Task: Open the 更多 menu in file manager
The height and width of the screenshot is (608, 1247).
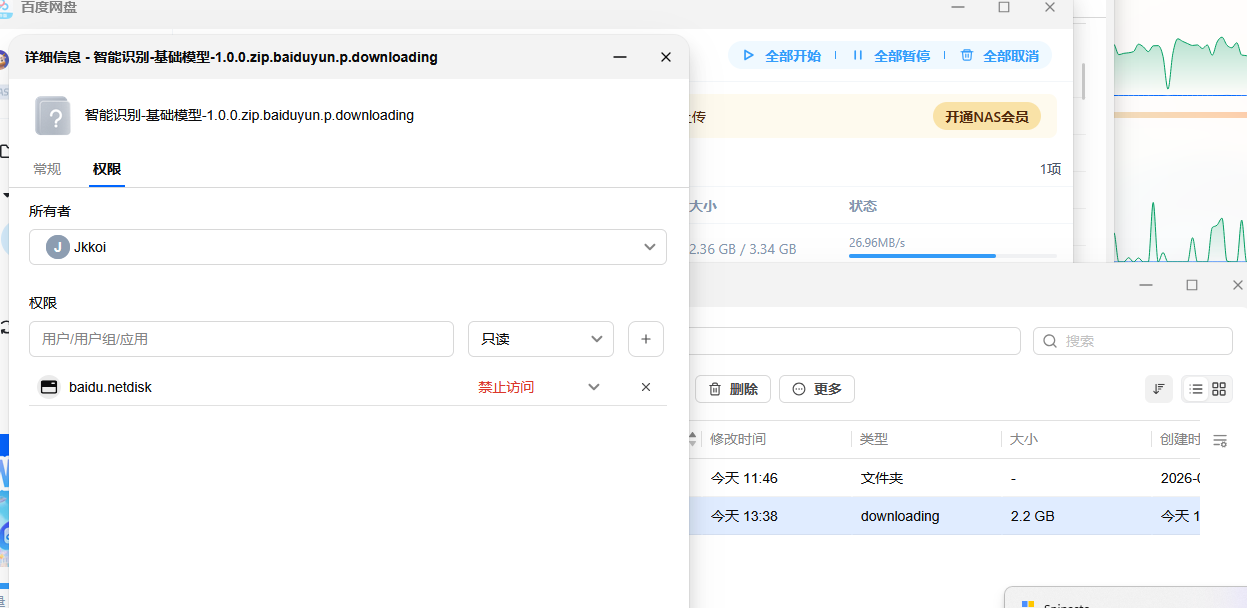Action: point(817,389)
